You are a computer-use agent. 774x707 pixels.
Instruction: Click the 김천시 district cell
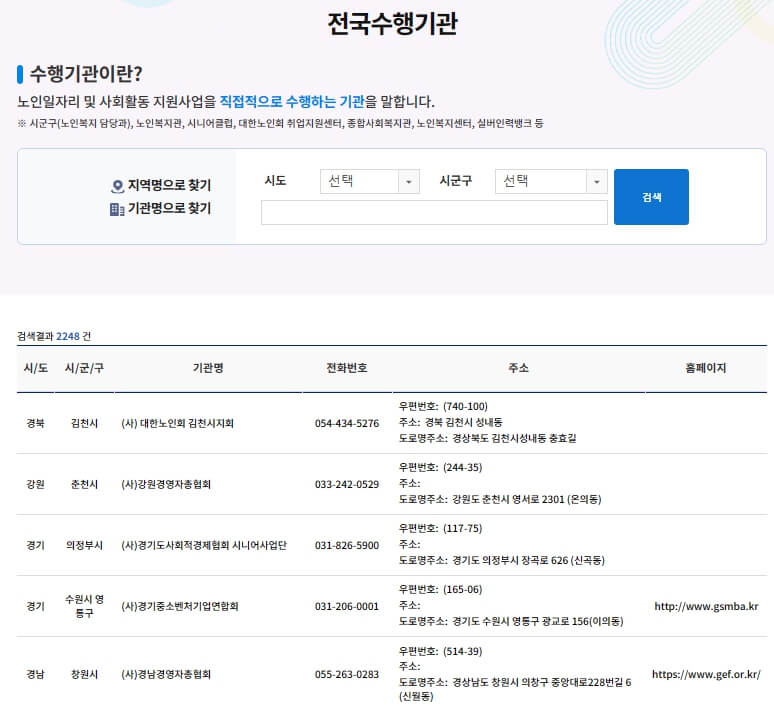pyautogui.click(x=84, y=423)
